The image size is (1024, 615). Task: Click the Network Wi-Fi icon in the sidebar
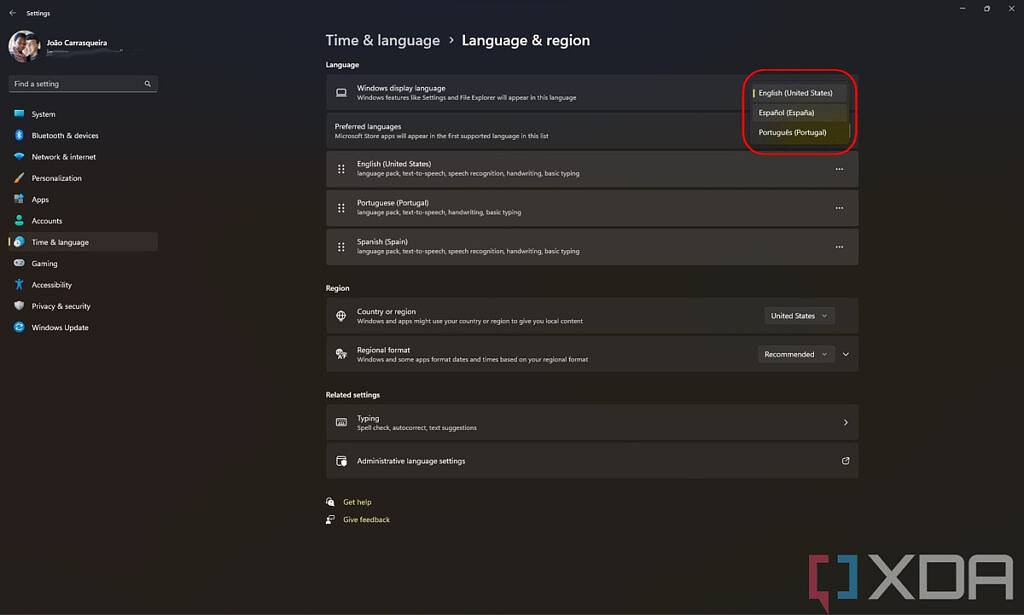click(x=19, y=157)
